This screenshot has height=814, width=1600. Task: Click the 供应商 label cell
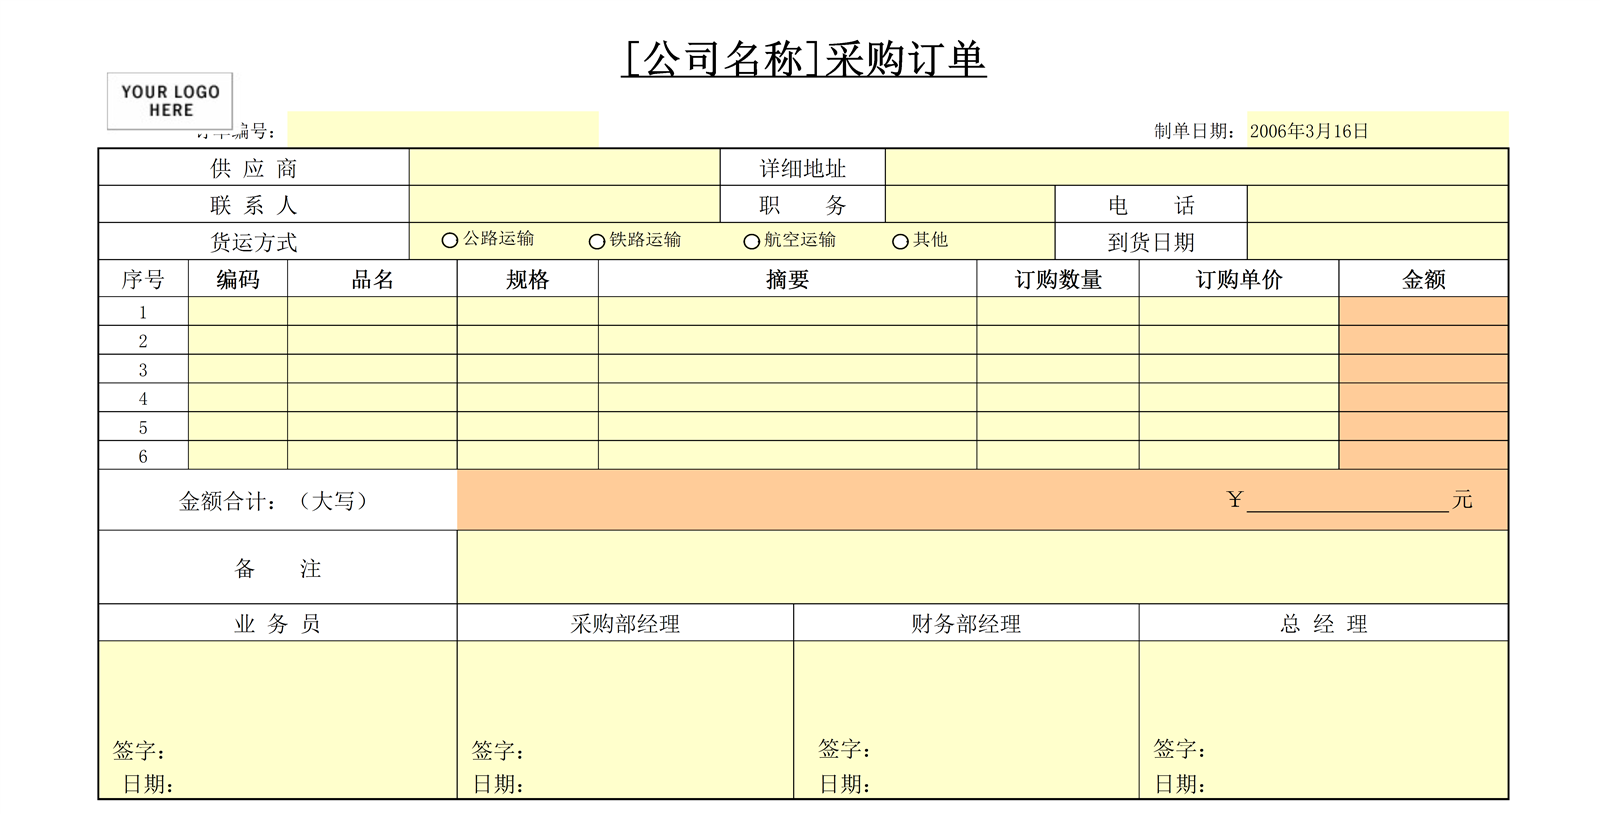pyautogui.click(x=254, y=168)
